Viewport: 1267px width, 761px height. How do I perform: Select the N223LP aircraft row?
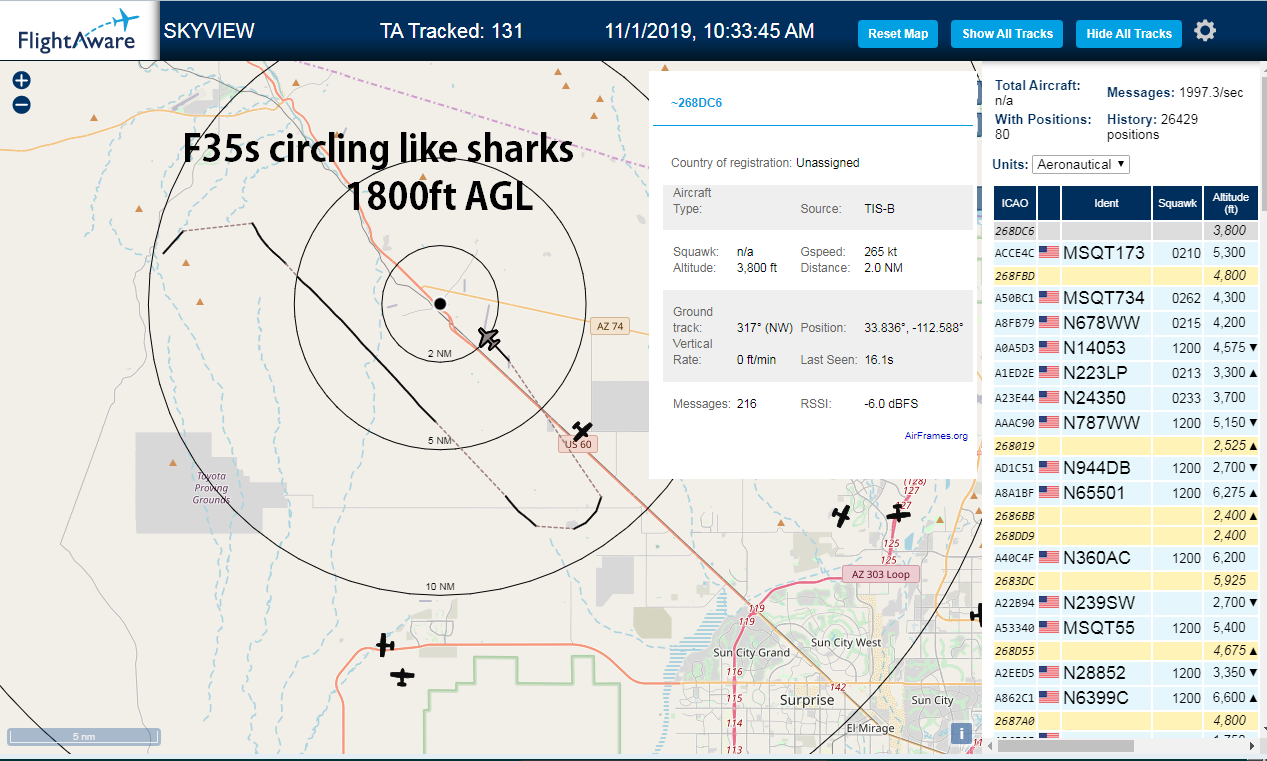tap(1126, 373)
